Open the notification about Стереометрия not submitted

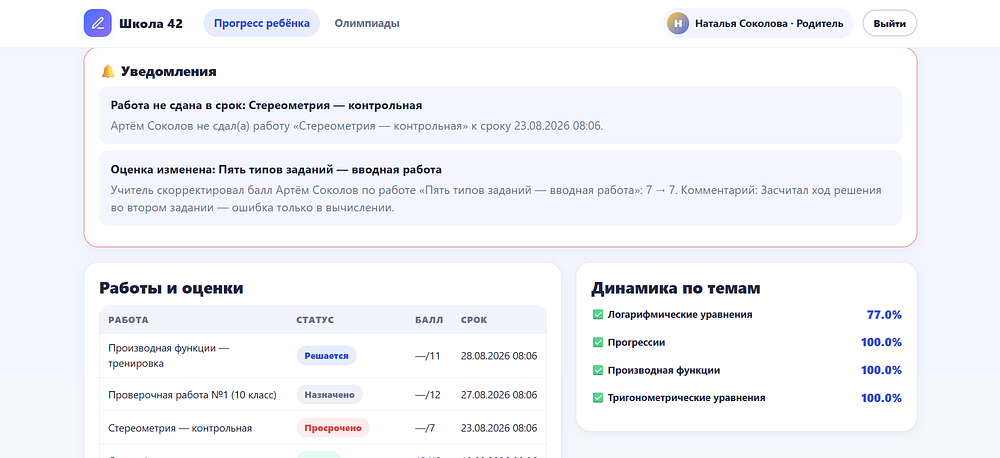click(x=501, y=115)
